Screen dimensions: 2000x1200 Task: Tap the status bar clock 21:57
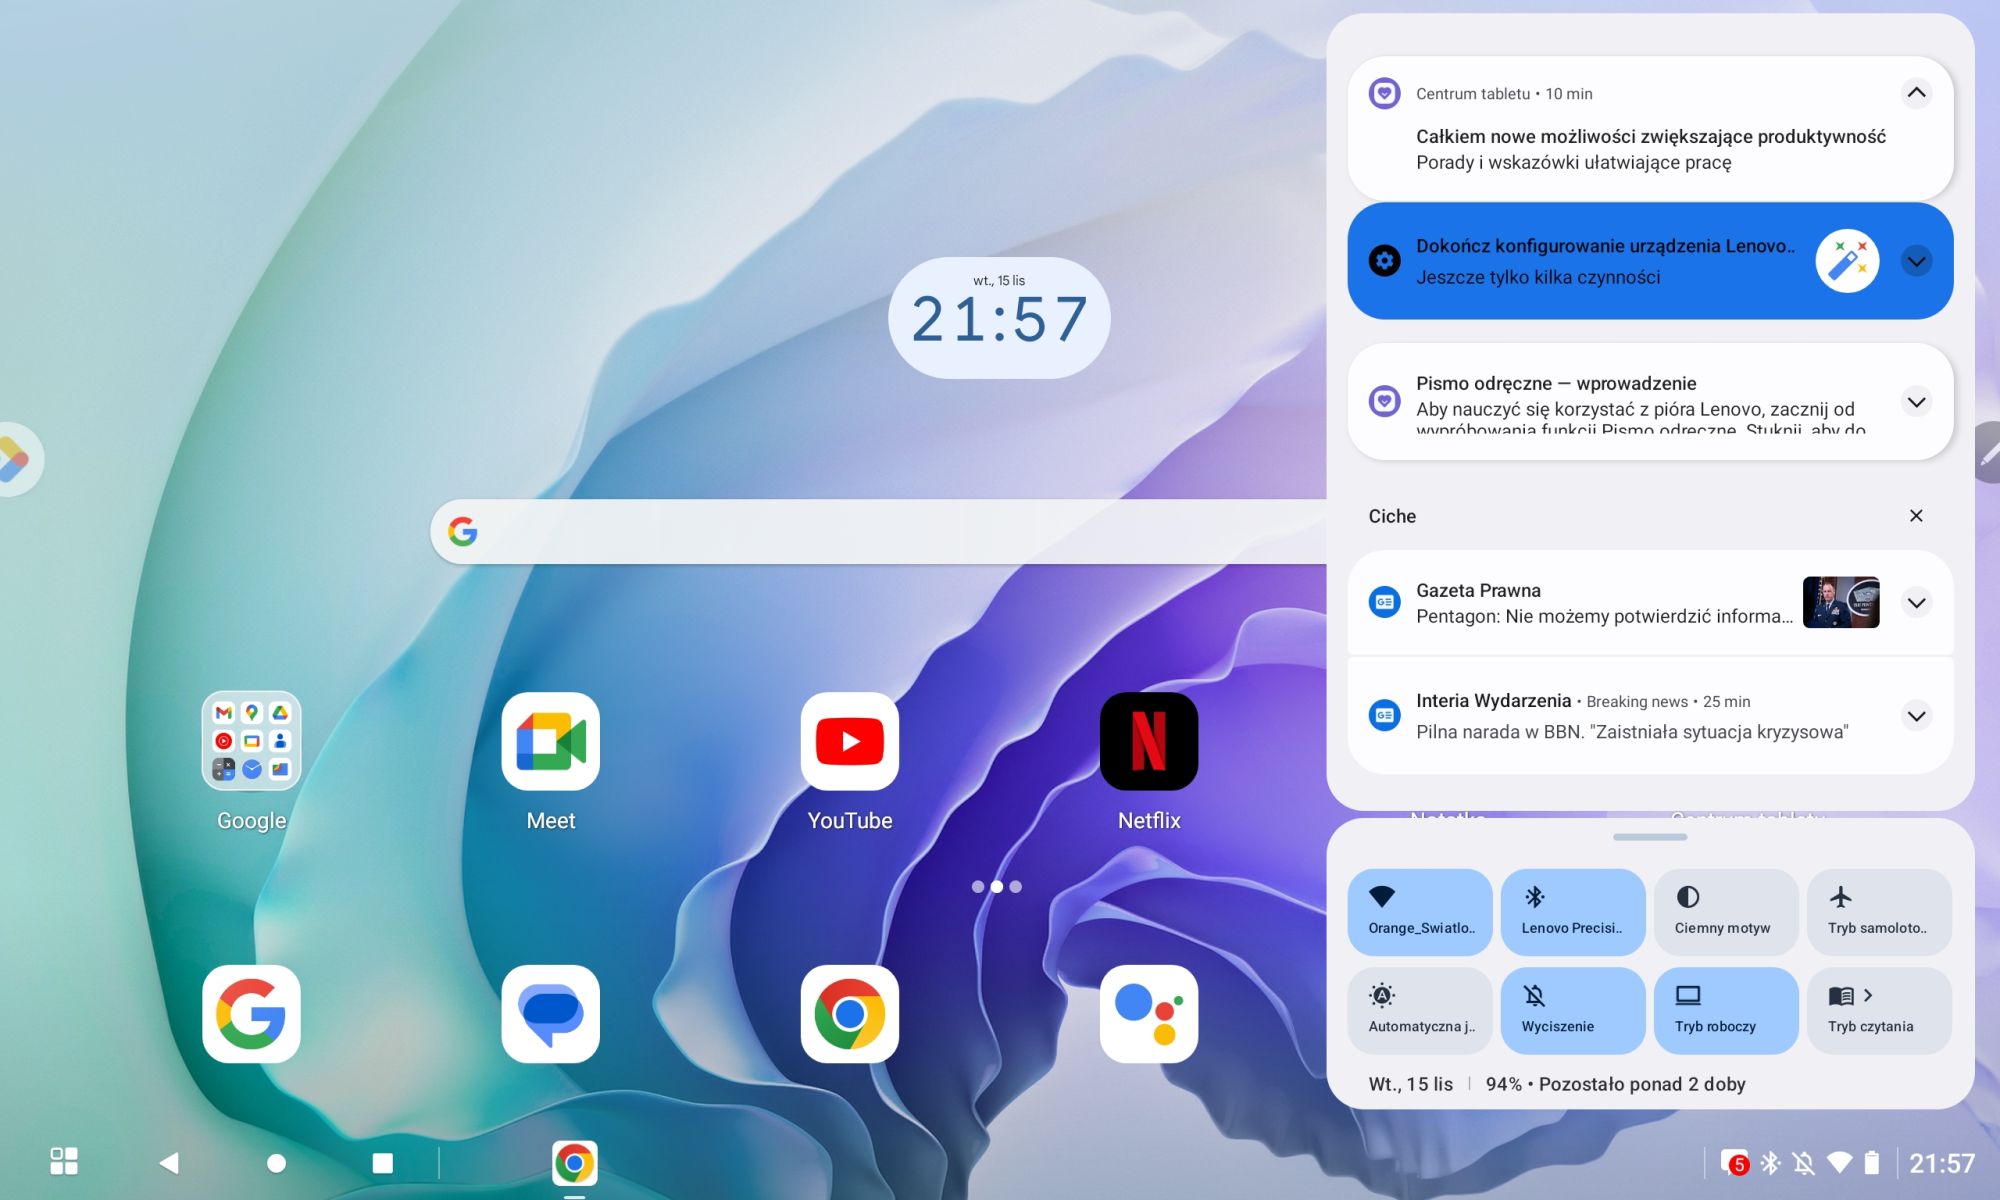[1942, 1163]
